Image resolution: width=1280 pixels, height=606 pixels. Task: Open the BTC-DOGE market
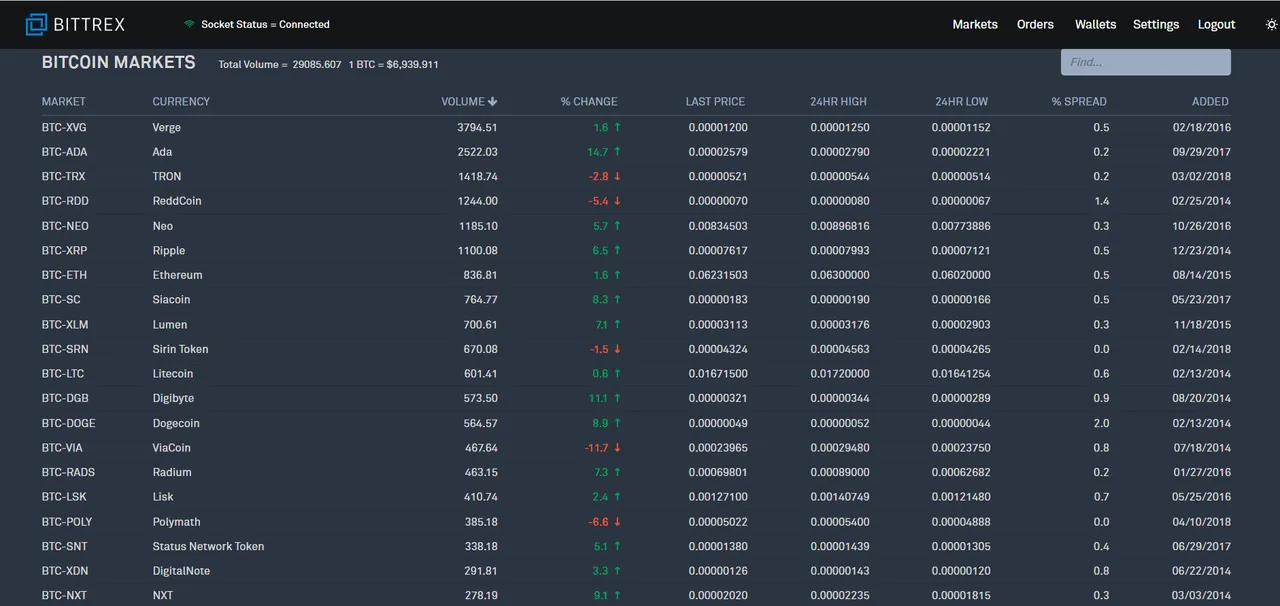69,423
